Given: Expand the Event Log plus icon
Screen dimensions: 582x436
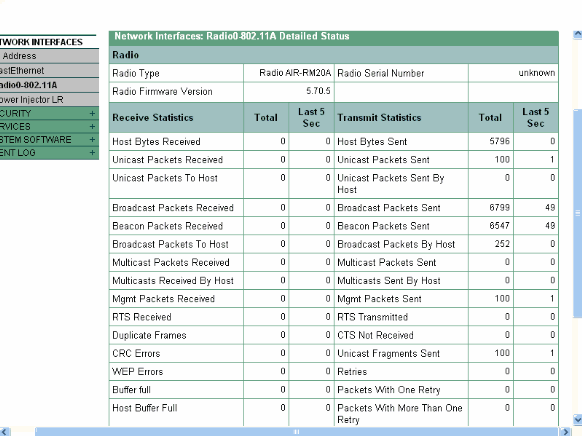Looking at the screenshot, I should [92, 153].
